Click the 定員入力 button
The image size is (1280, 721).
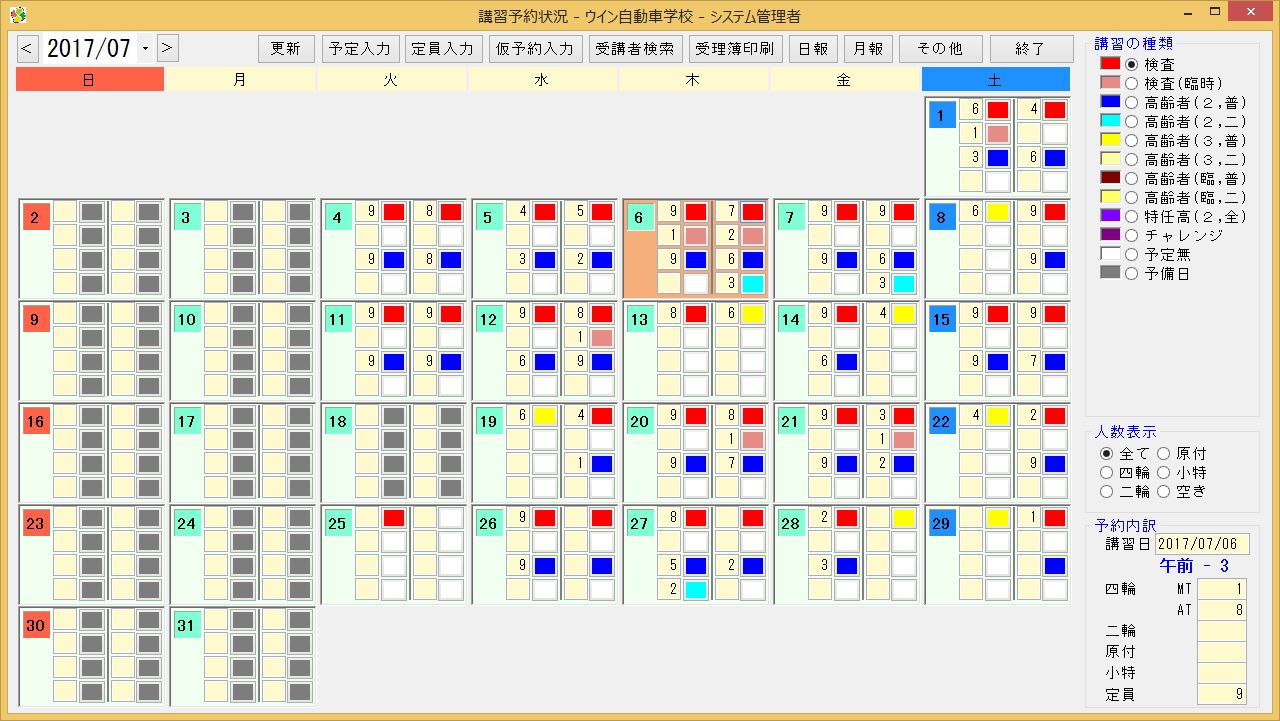pyautogui.click(x=444, y=49)
